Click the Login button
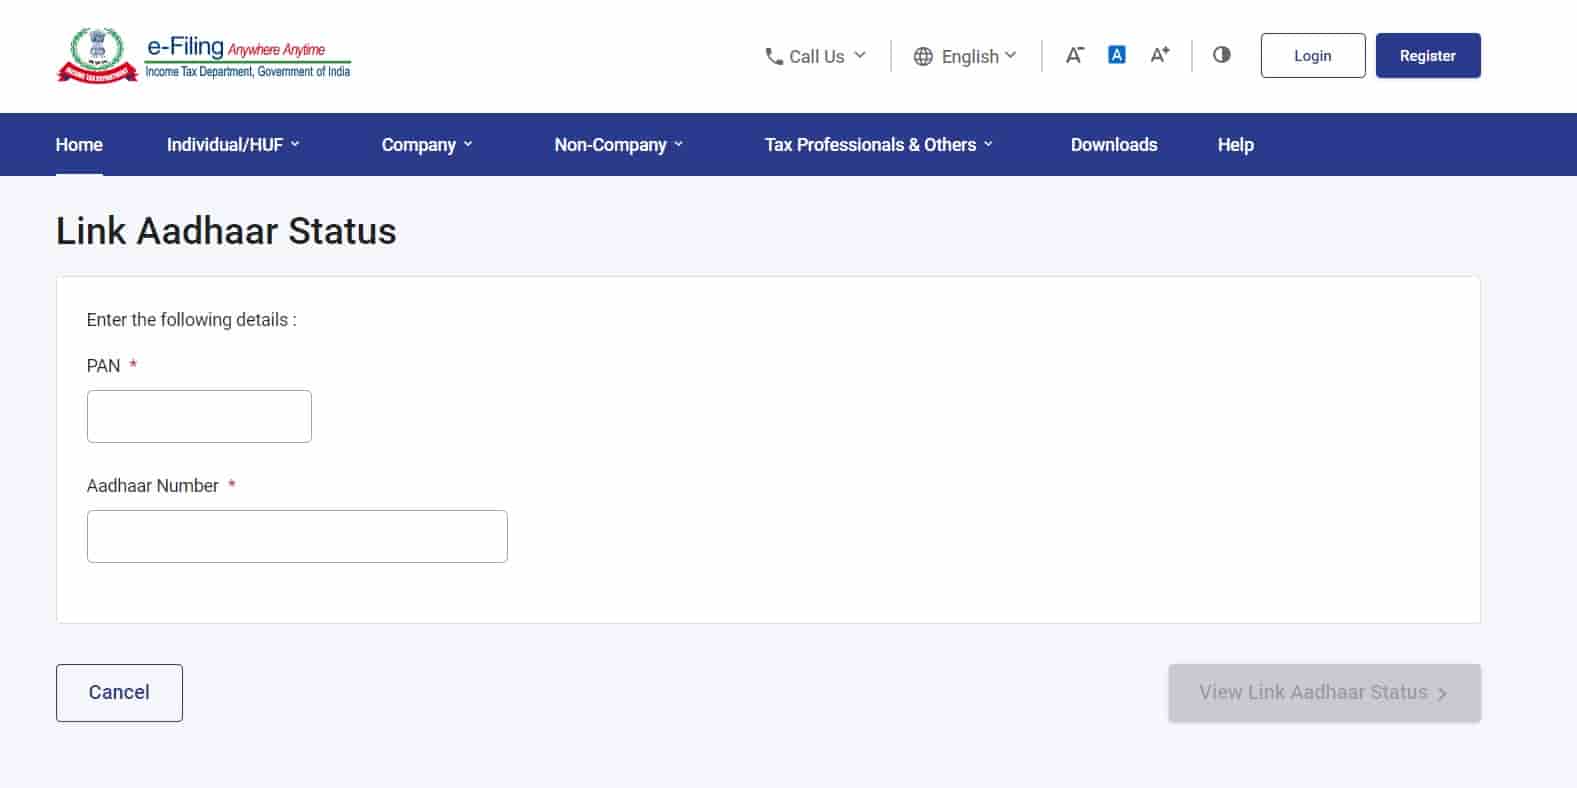This screenshot has width=1577, height=788. tap(1313, 56)
